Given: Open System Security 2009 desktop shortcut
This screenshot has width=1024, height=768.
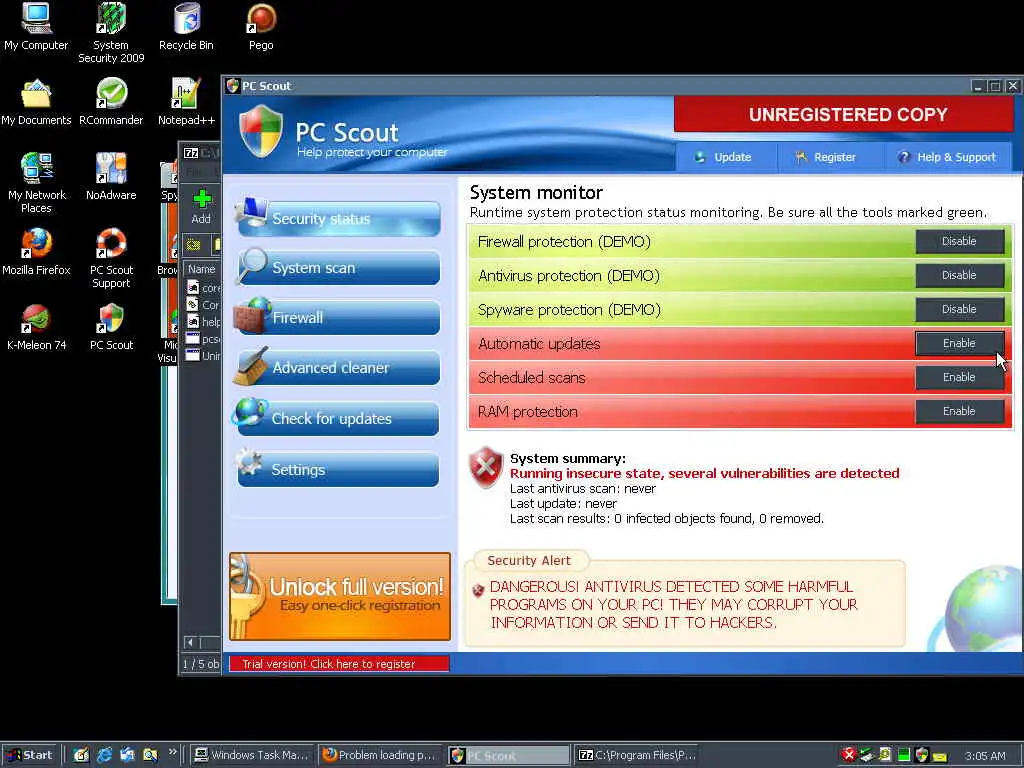Looking at the screenshot, I should point(111,31).
